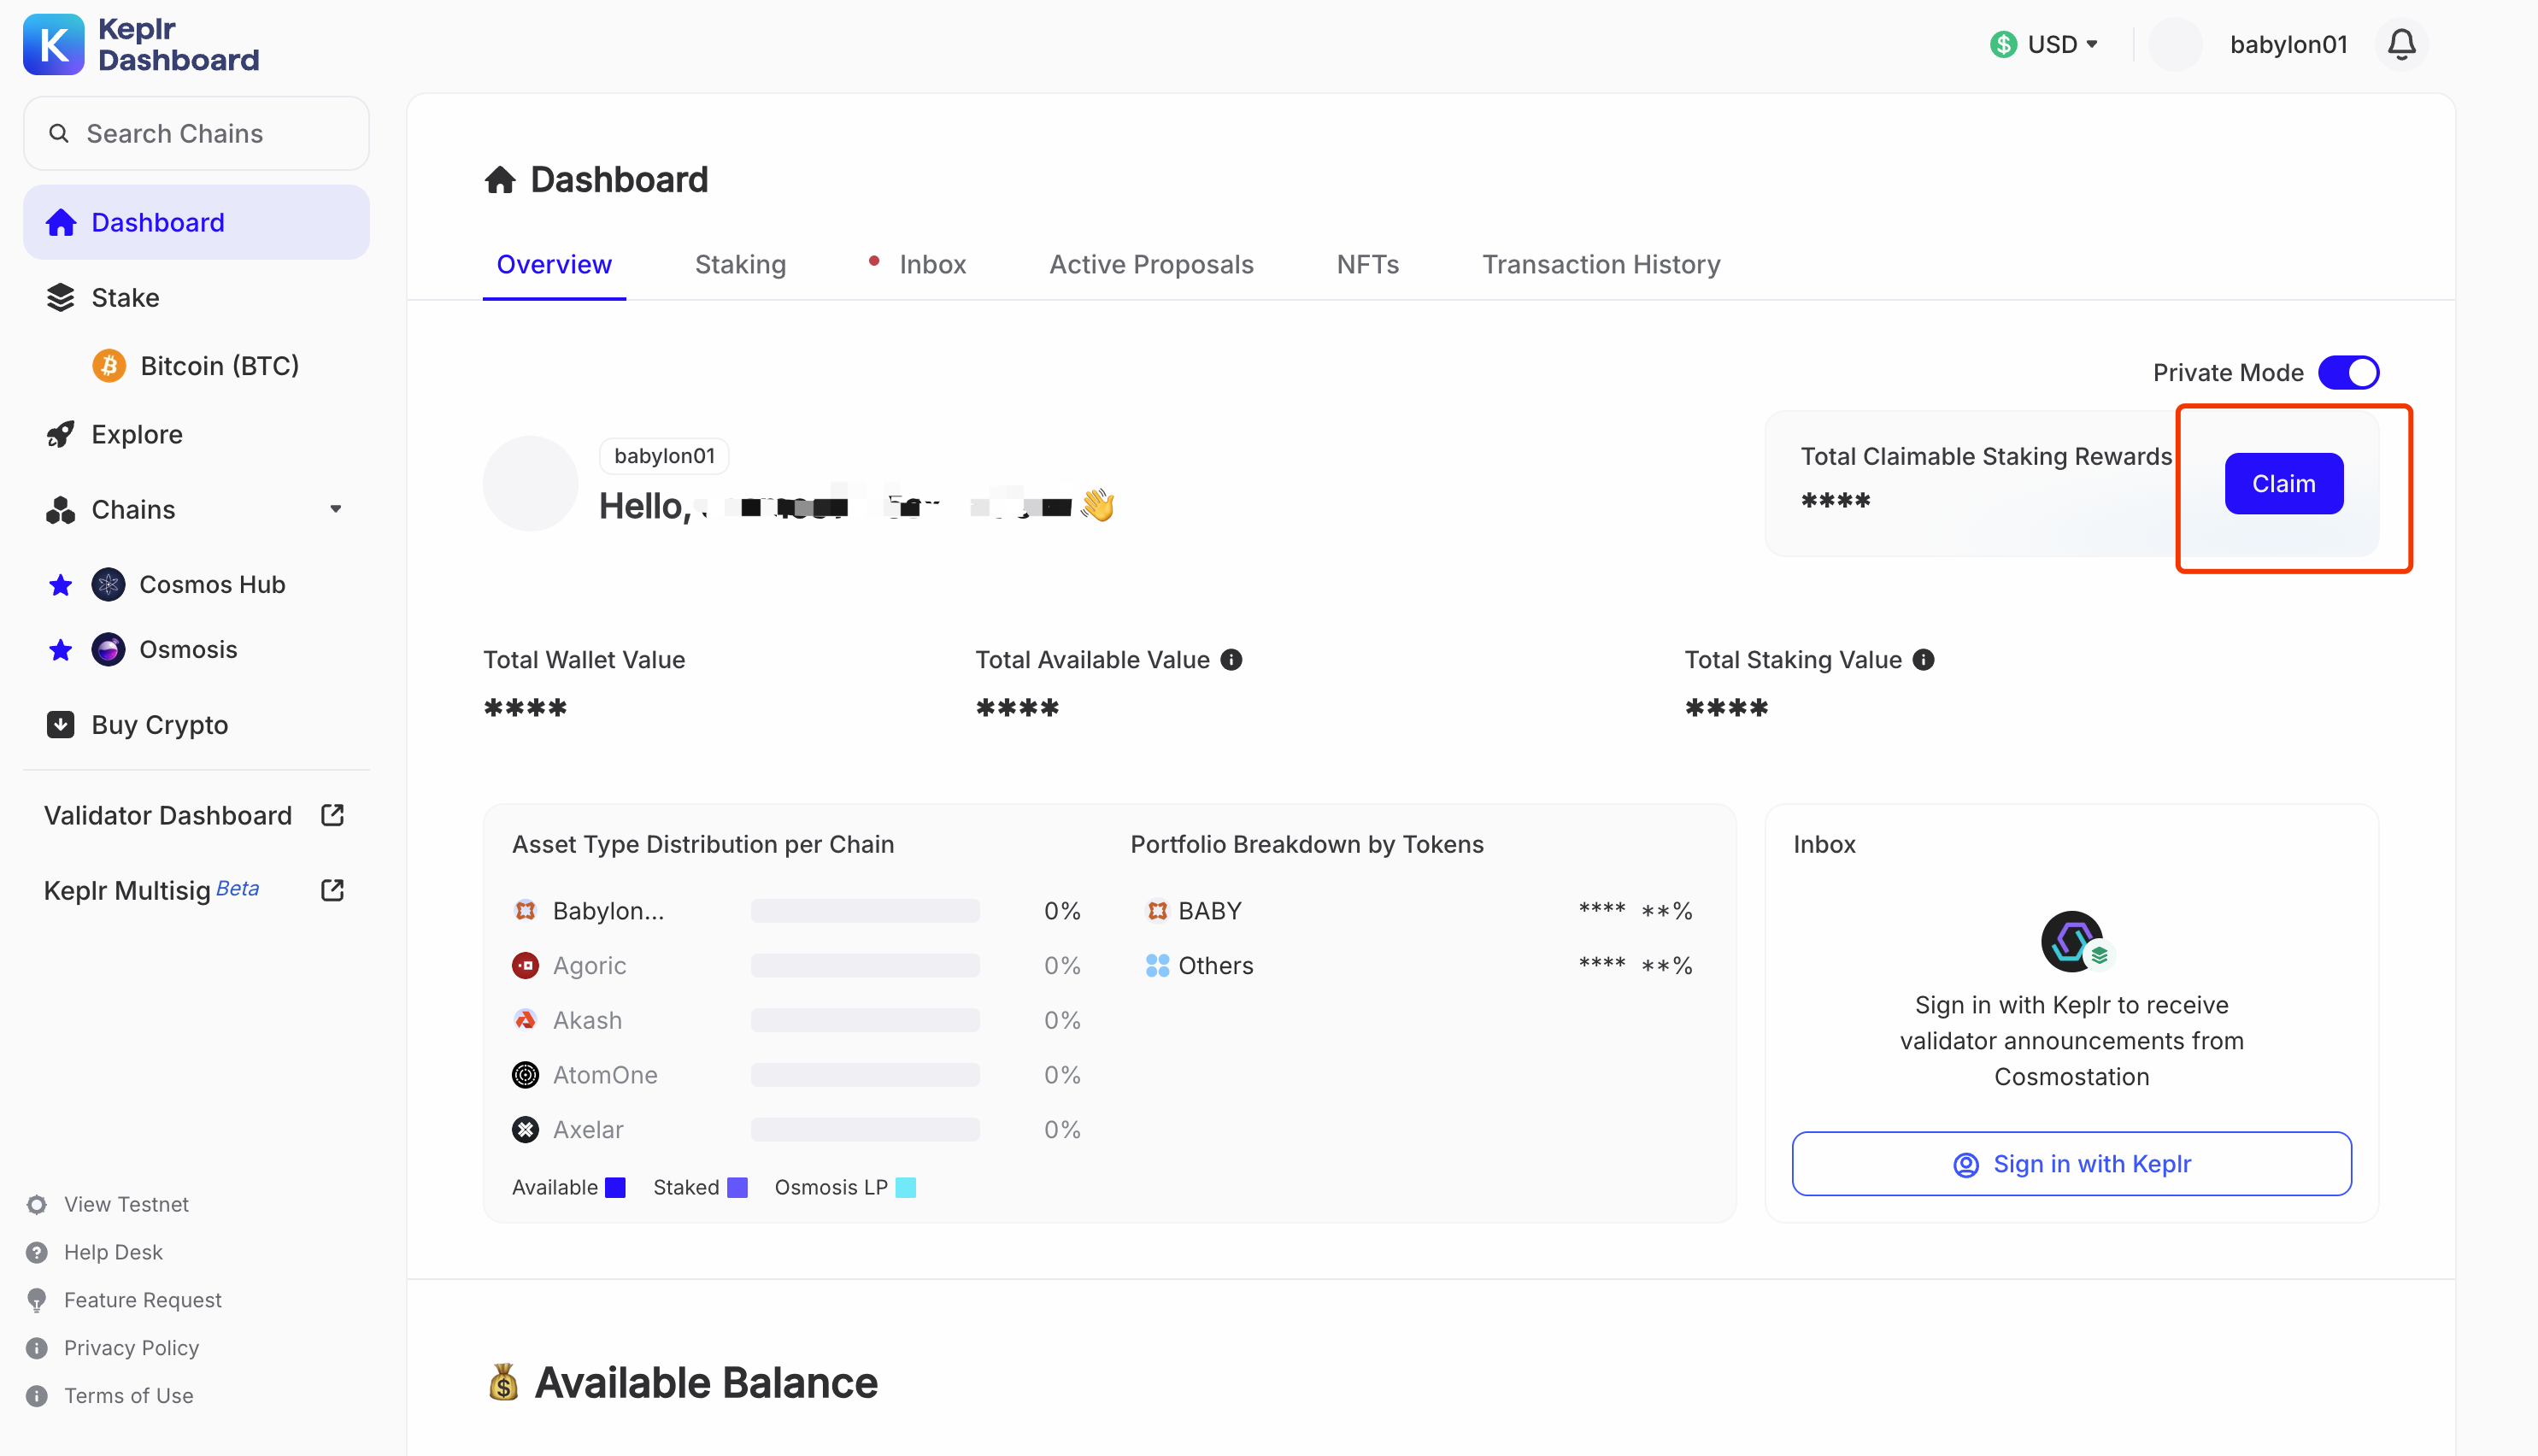Unstar the Osmosis favorite

point(60,649)
